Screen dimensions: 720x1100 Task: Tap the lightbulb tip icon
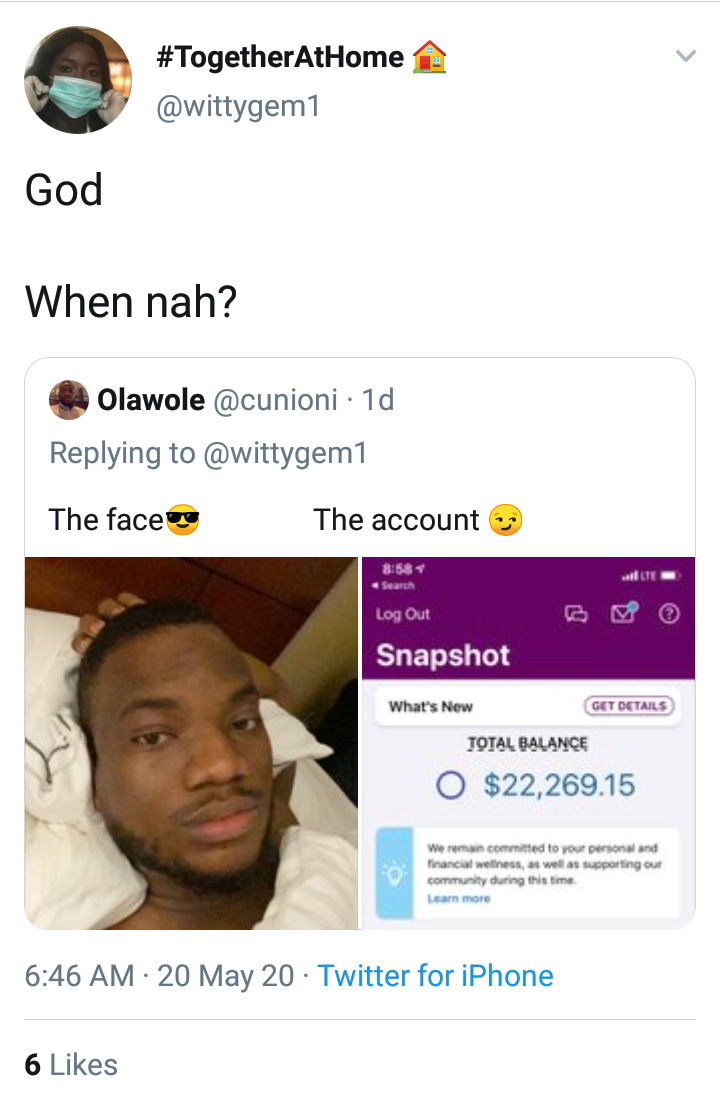(395, 872)
